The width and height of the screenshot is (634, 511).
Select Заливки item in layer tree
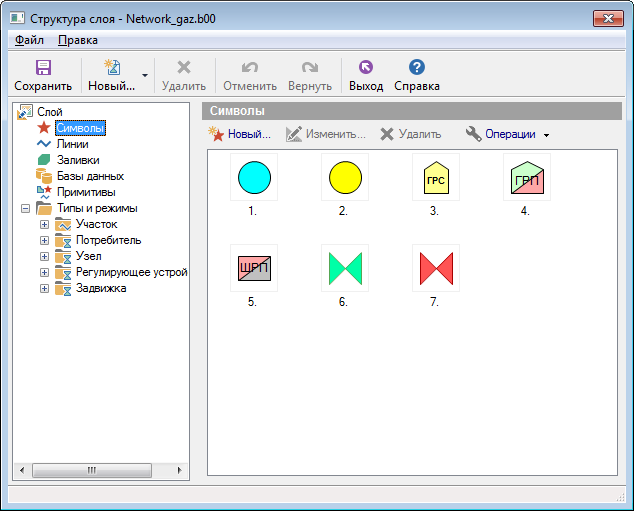click(x=77, y=160)
